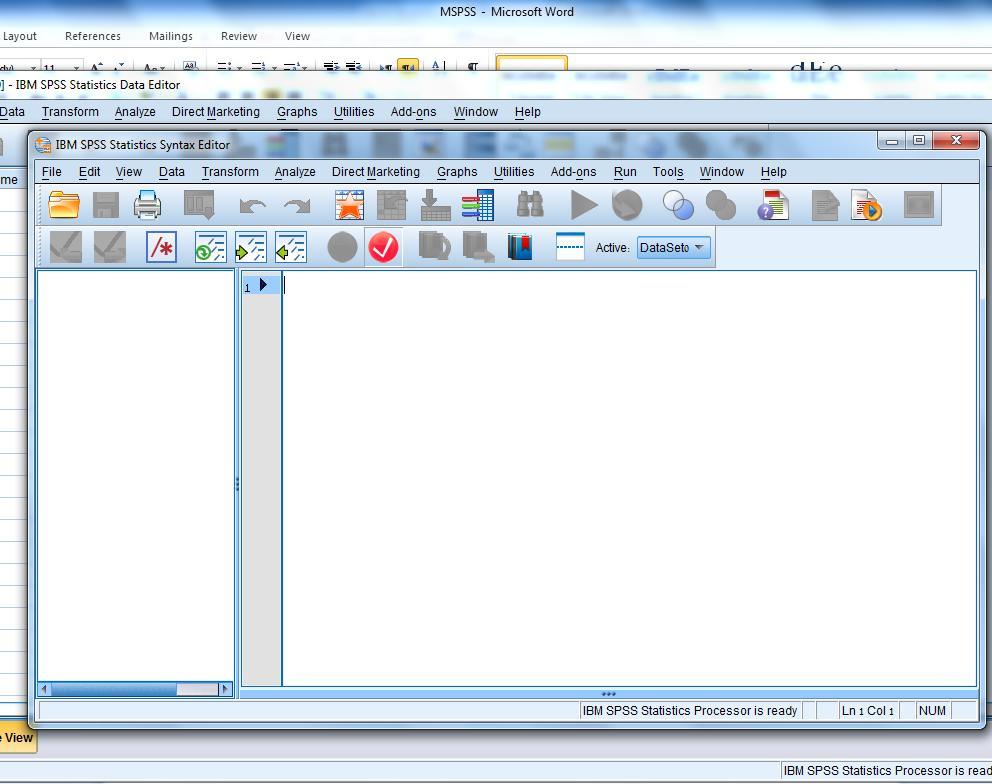
Task: Toggle the dashed-line command spans icon
Action: click(x=570, y=247)
